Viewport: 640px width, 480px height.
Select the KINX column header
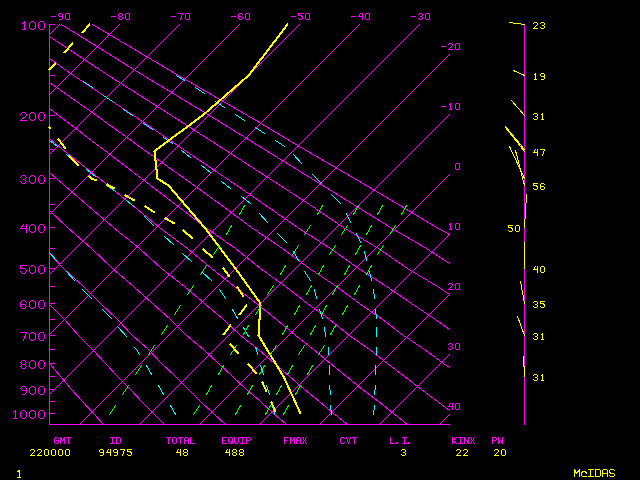462,440
